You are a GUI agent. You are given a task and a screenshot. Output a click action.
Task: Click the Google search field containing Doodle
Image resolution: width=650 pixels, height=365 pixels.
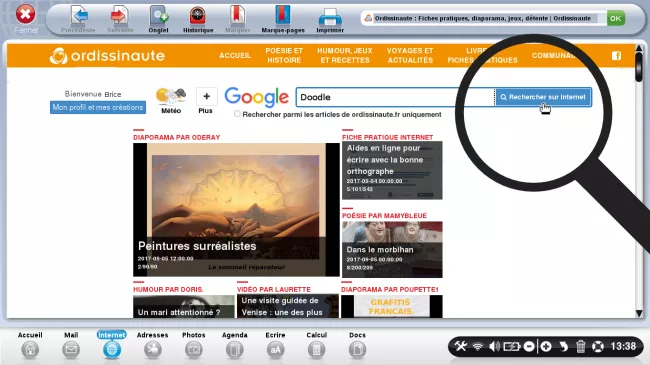pyautogui.click(x=395, y=97)
